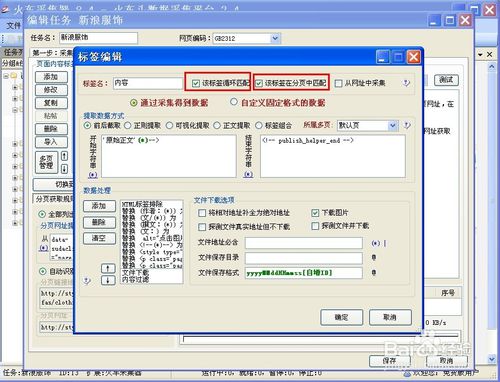500x382 pixels.
Task: Click 导入 button in 编辑任务 window
Action: tap(51, 142)
